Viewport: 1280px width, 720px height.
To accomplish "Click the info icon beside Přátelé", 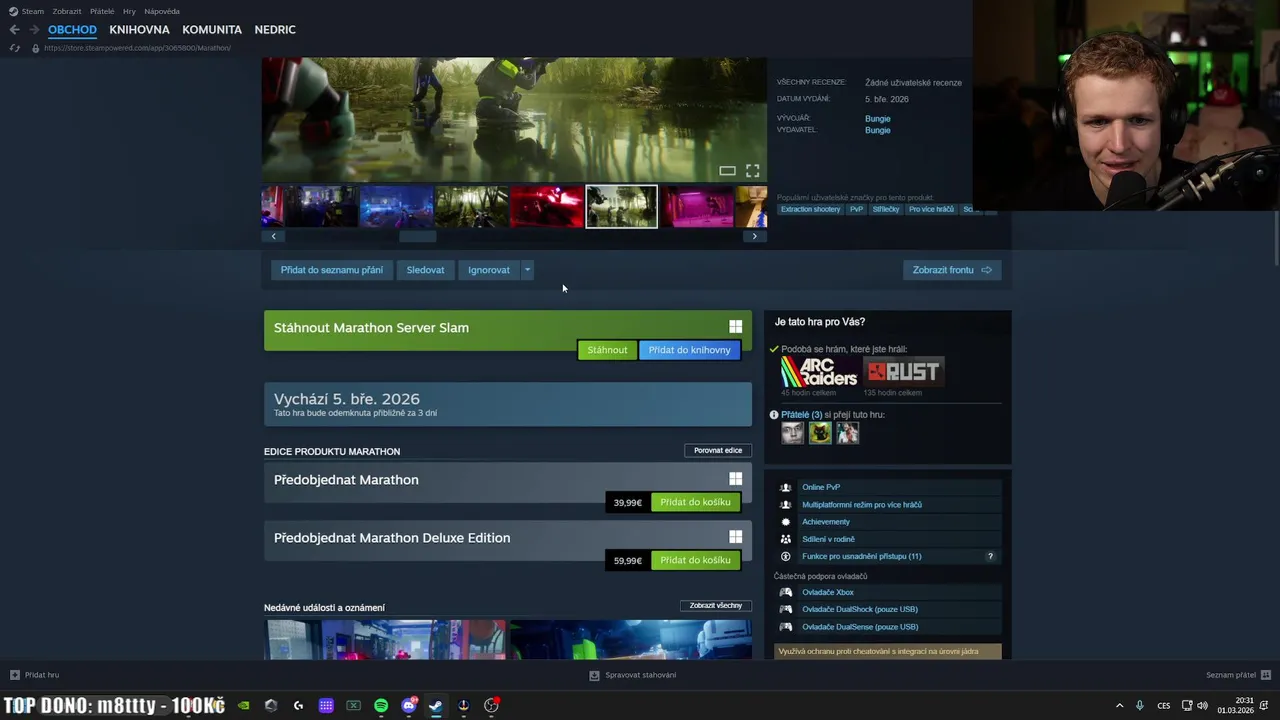I will [774, 415].
